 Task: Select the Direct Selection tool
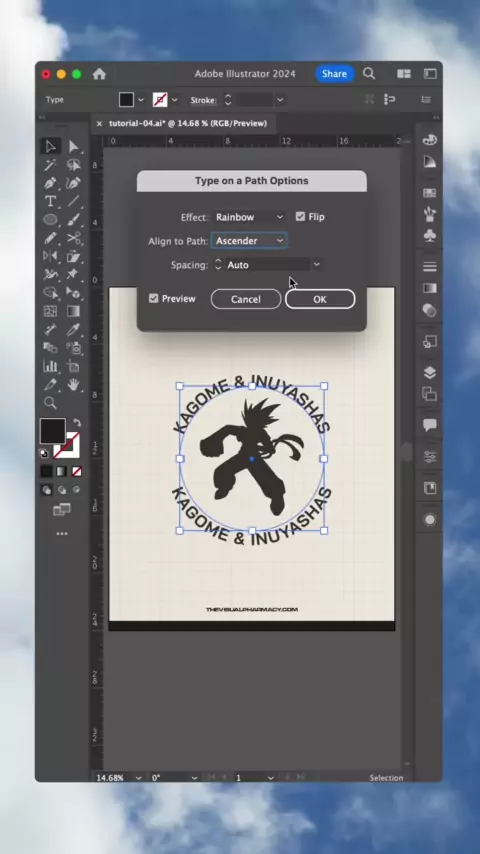coord(74,147)
